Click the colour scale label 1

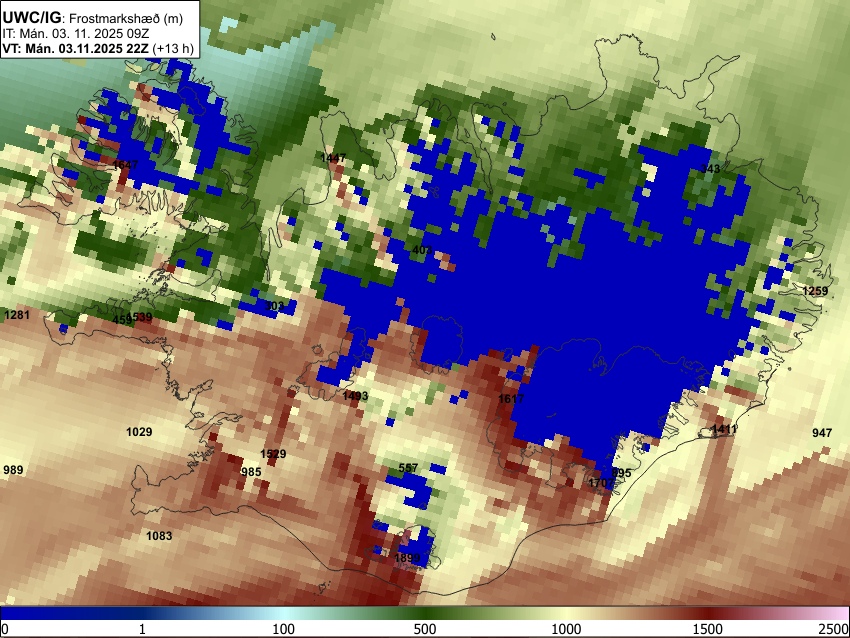(x=142, y=629)
